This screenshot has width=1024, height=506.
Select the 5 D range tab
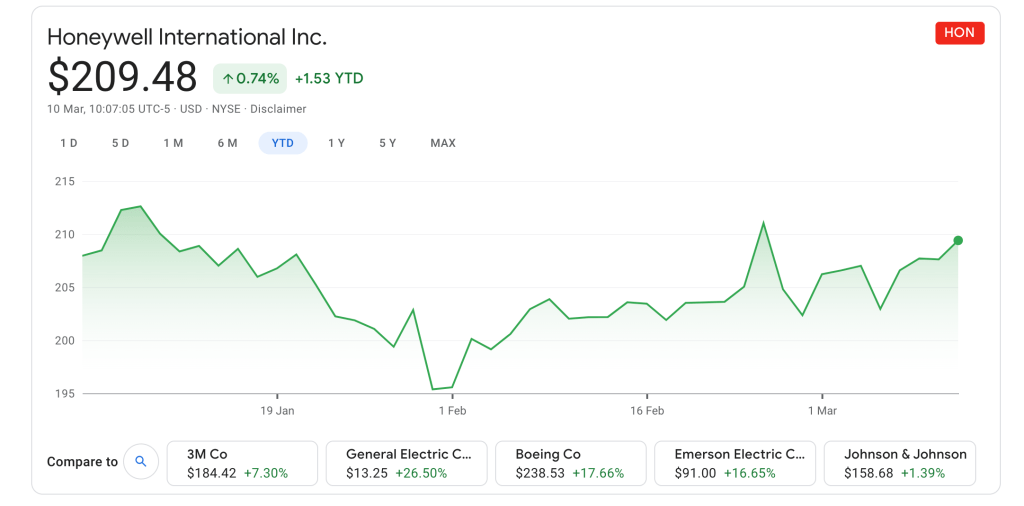121,143
